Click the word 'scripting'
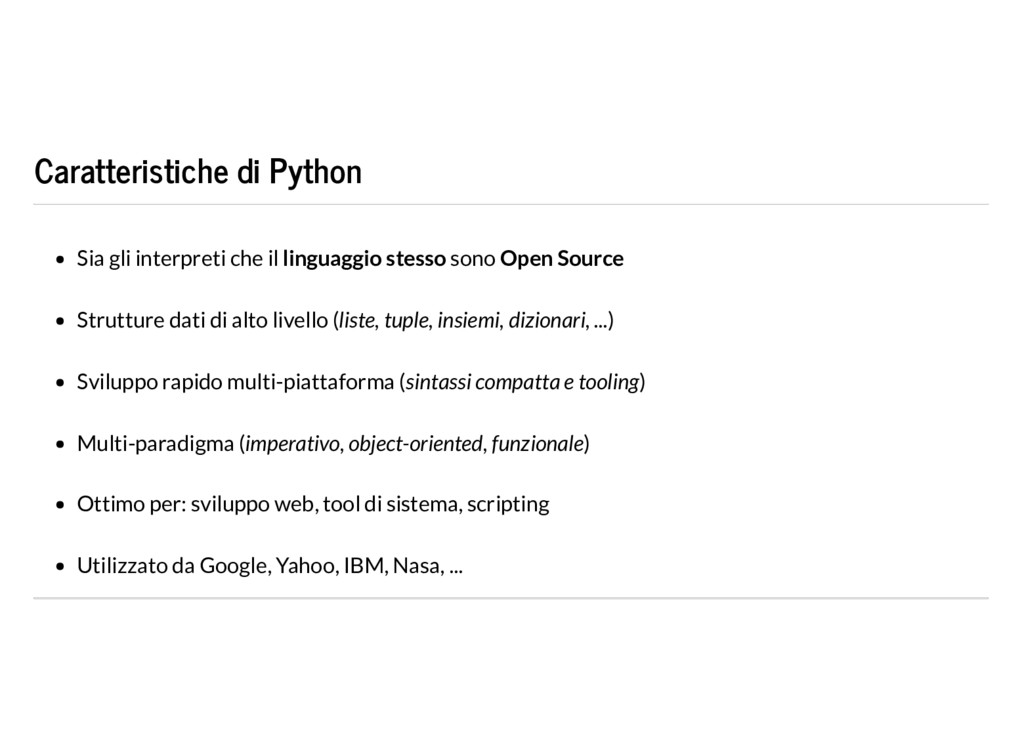Viewport: 1024px width, 747px height. (508, 505)
